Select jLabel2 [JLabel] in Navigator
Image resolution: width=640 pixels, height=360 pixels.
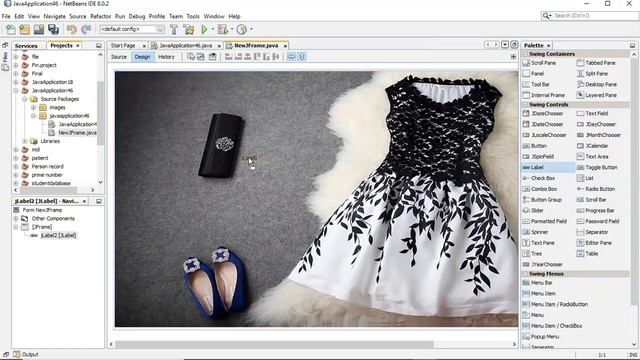click(58, 236)
